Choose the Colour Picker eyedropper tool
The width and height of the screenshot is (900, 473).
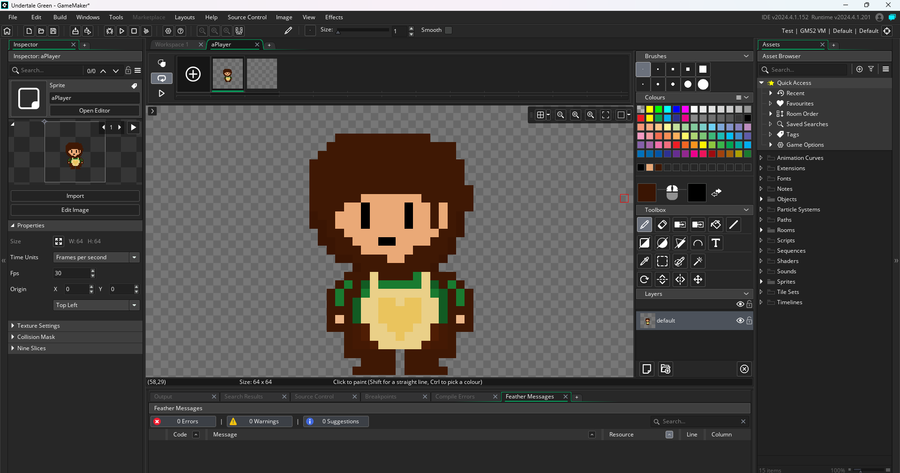coord(645,261)
